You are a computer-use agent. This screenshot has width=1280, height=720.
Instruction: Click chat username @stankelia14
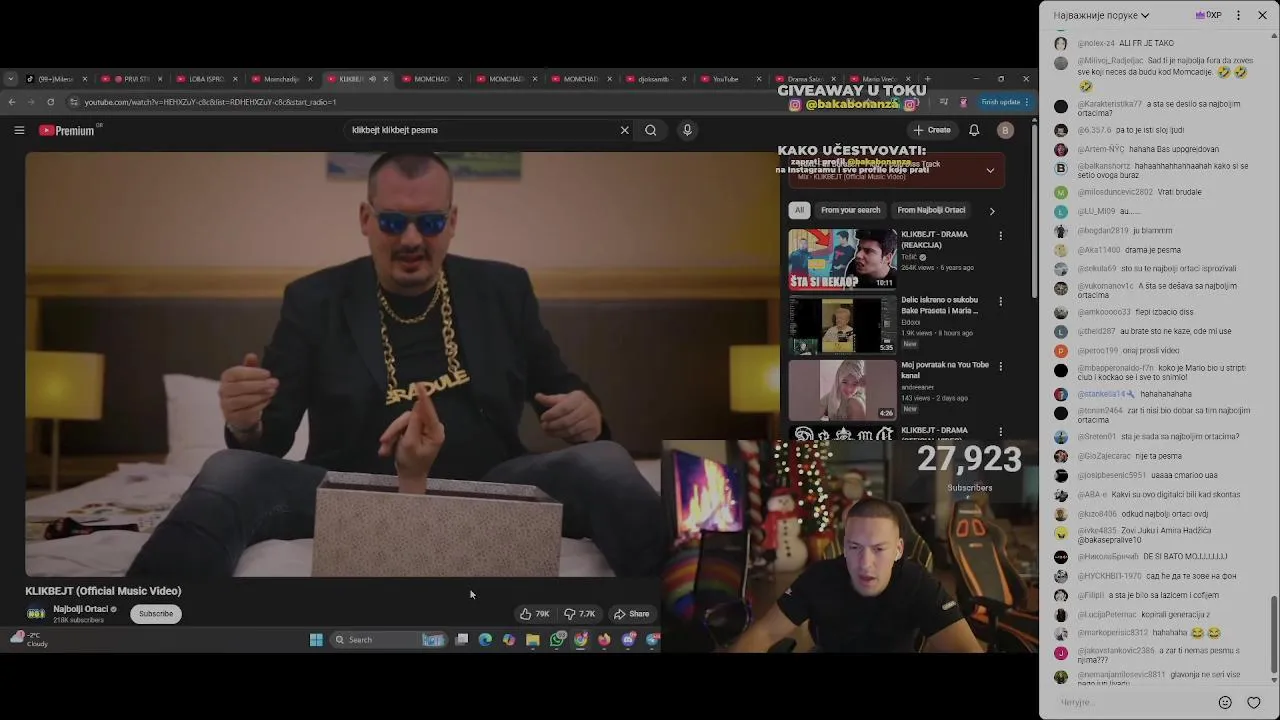[1103, 394]
